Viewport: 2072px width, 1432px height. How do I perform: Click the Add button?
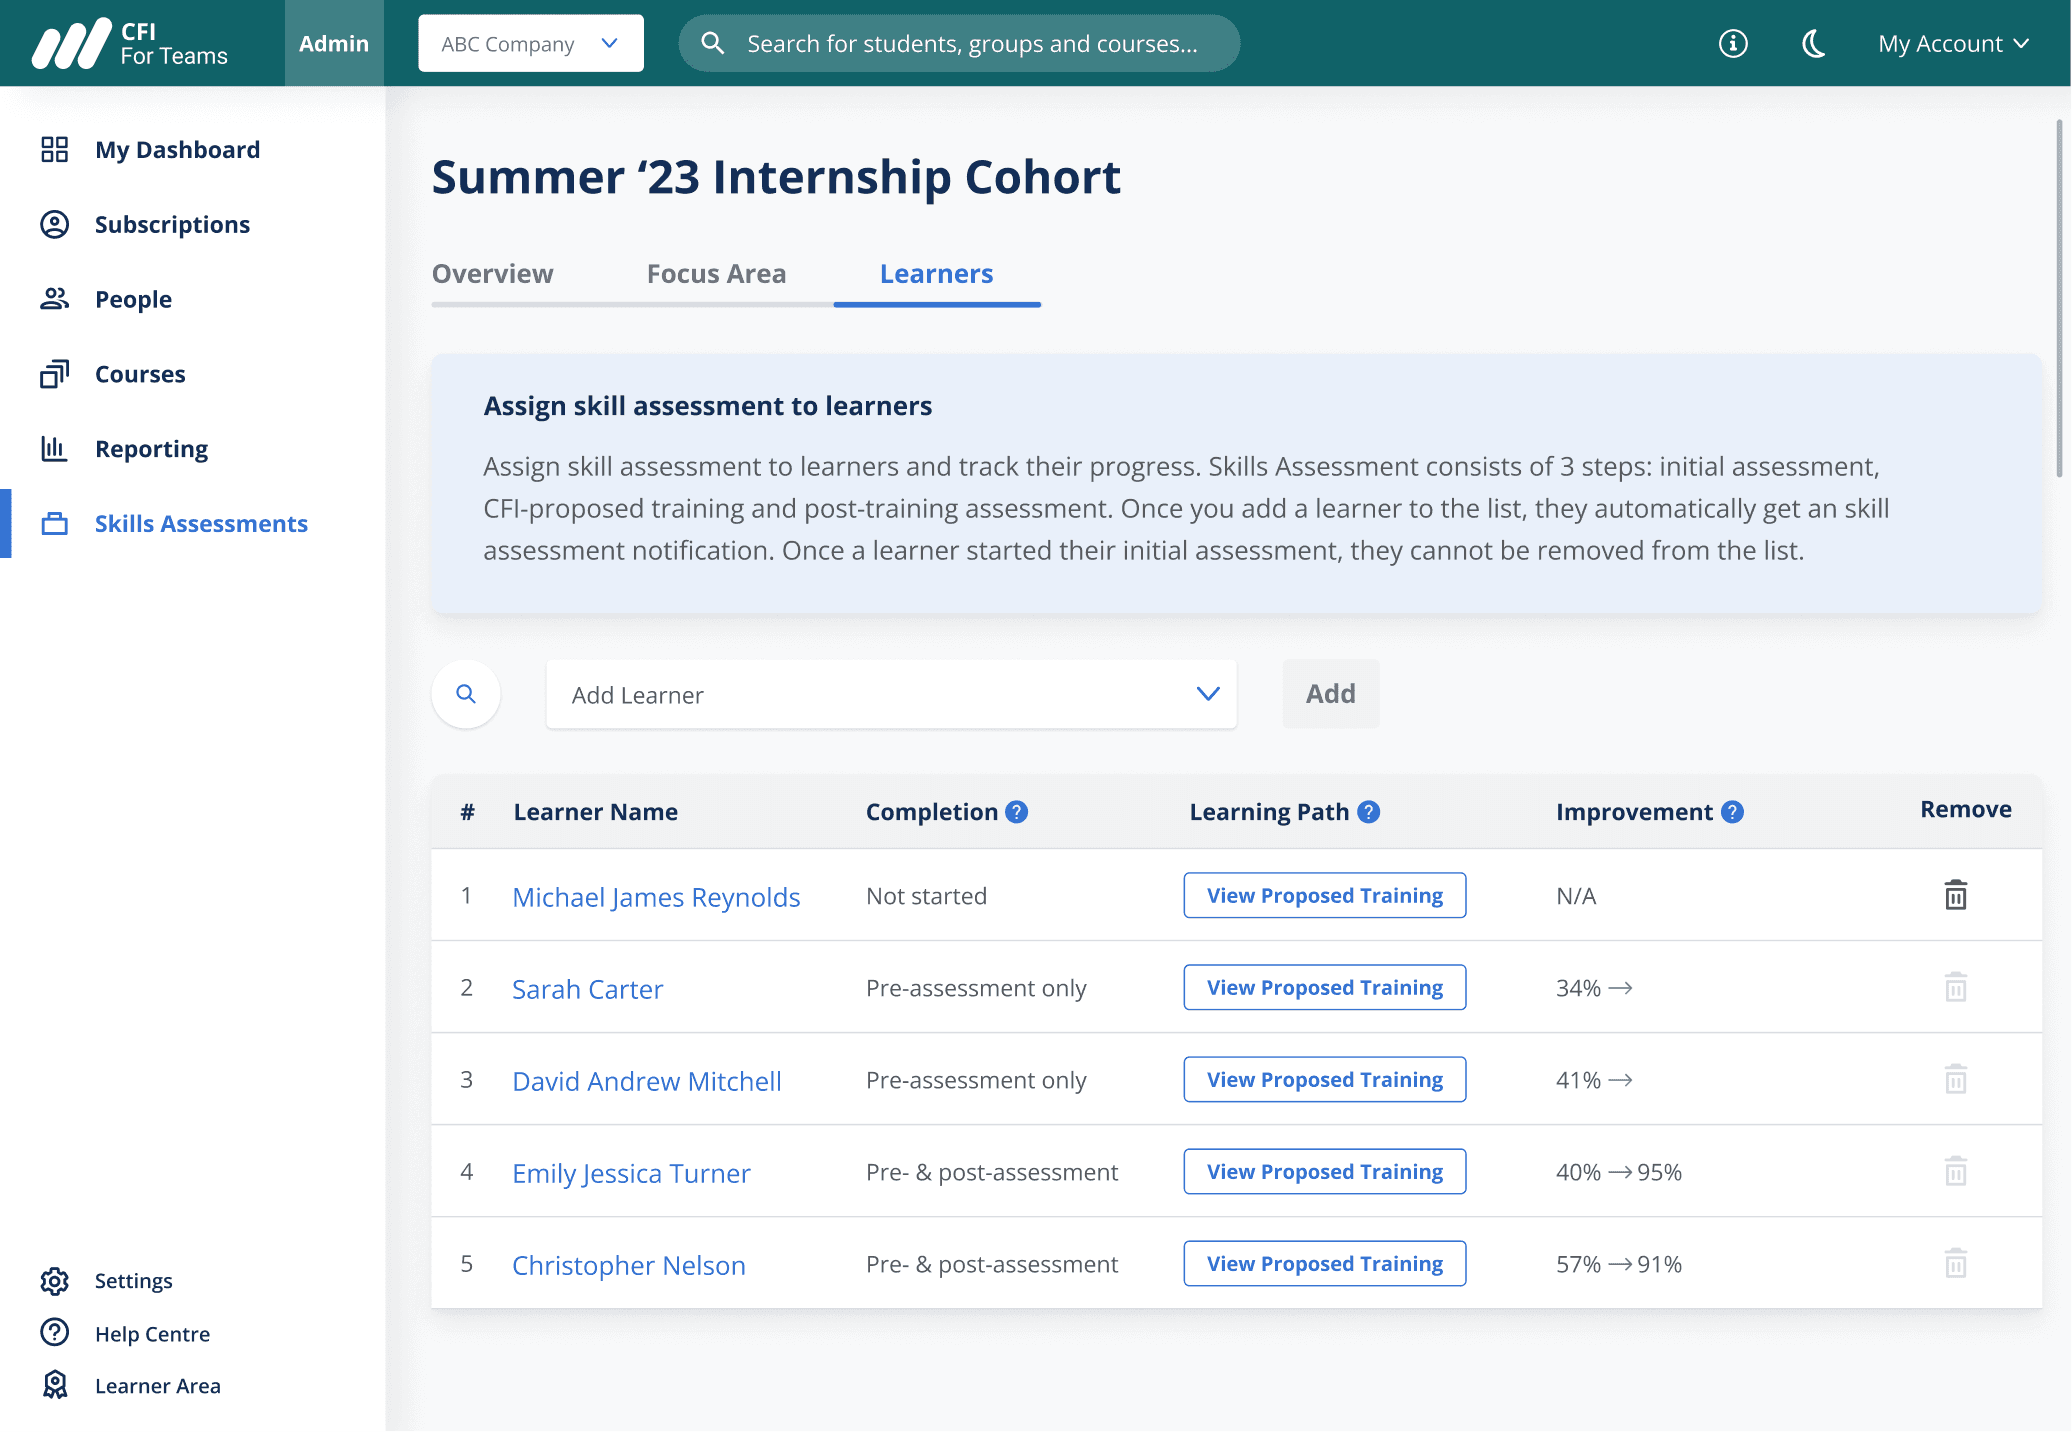[1330, 694]
